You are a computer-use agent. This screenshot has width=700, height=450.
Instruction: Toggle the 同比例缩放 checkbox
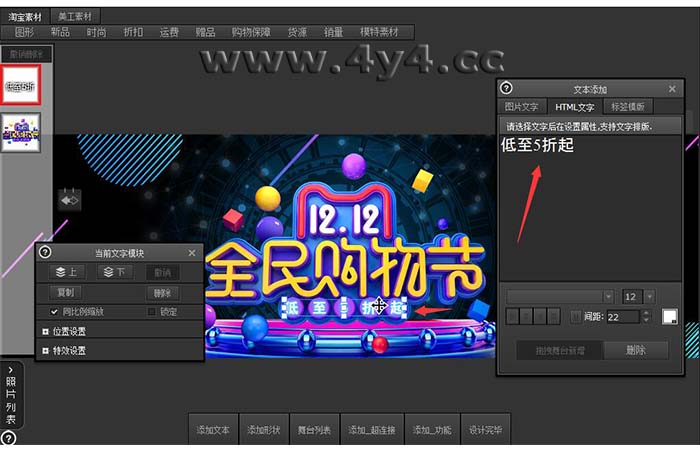(54, 312)
